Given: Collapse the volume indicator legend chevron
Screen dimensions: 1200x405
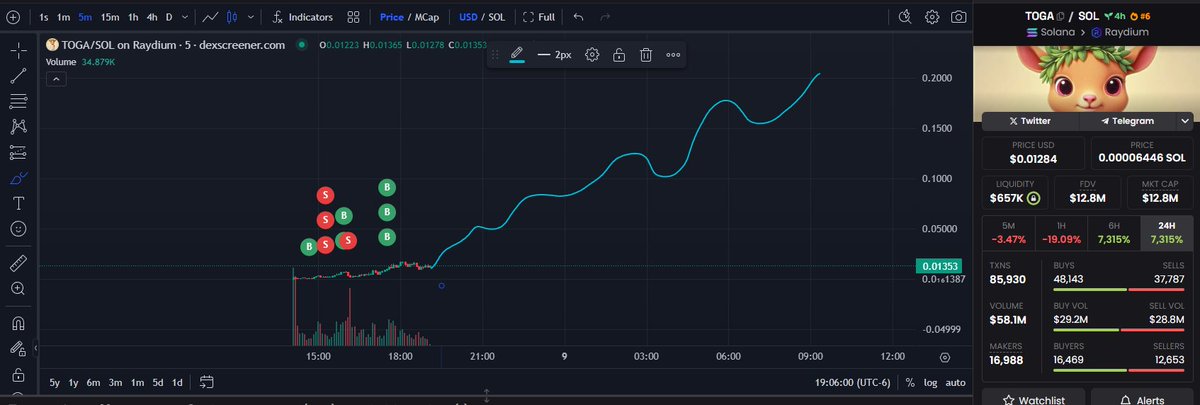Looking at the screenshot, I should [56, 78].
